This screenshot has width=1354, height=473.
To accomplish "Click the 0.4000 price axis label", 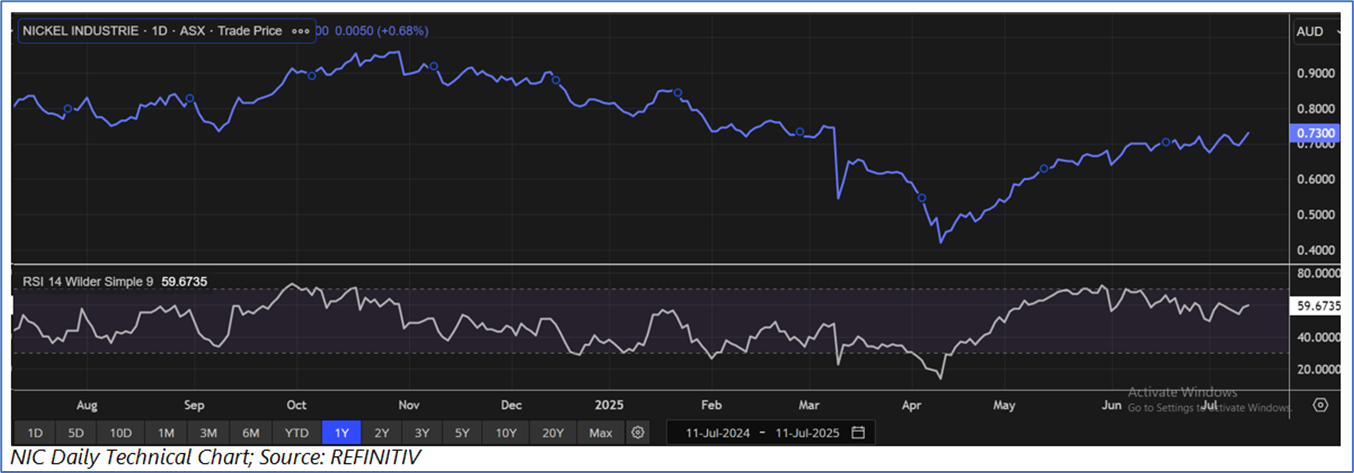I will click(x=1315, y=250).
